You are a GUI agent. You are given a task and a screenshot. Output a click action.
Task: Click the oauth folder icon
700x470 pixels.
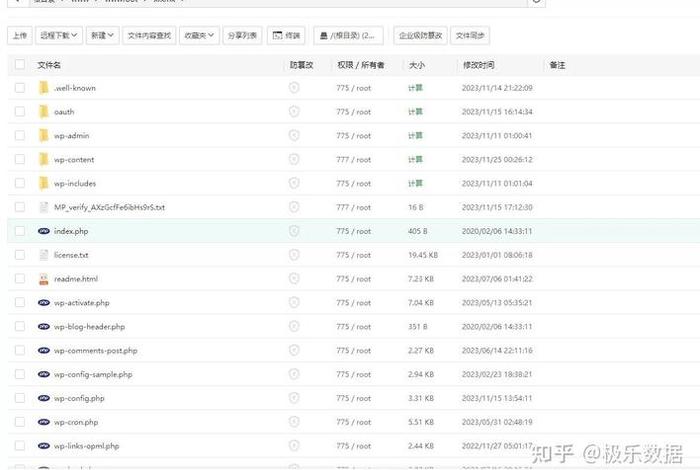tap(43, 112)
